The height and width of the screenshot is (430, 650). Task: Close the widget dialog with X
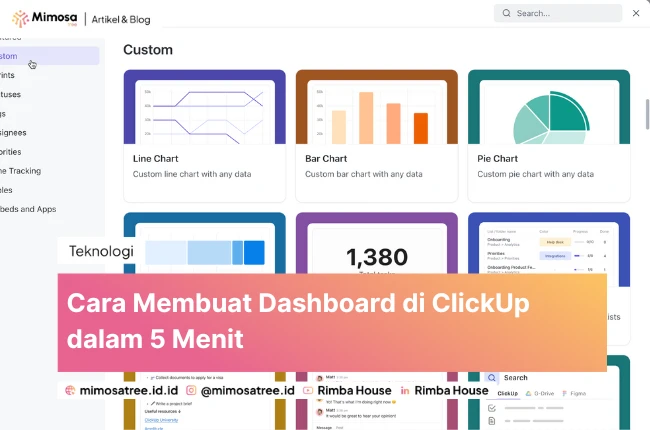click(636, 13)
